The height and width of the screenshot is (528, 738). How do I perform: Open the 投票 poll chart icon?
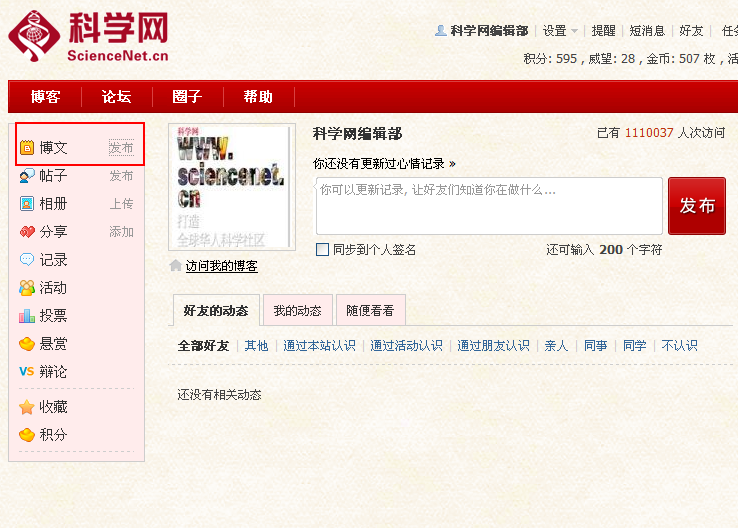coord(27,316)
